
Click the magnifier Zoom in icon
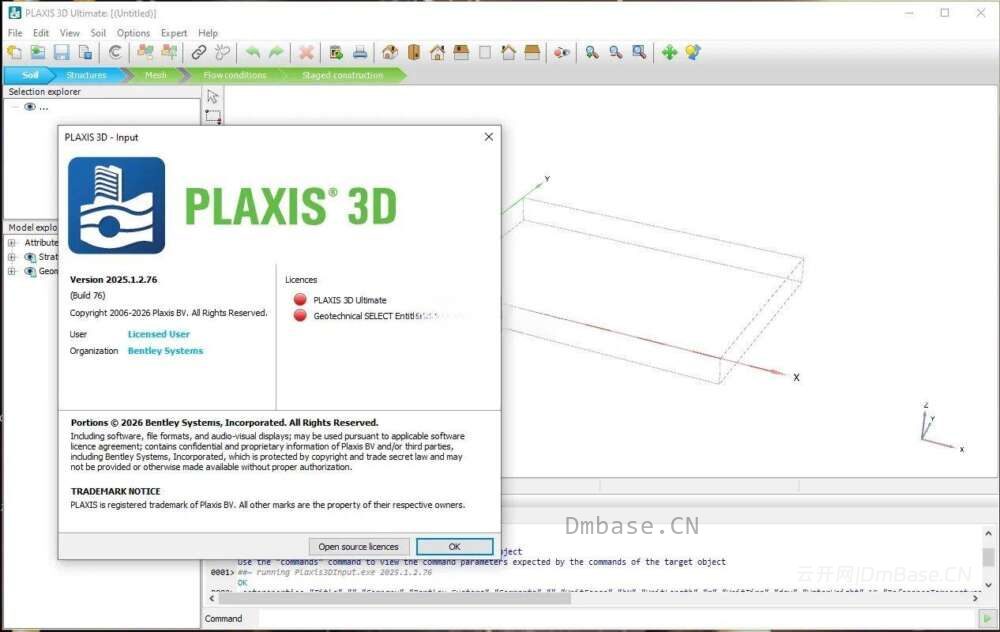pos(592,52)
